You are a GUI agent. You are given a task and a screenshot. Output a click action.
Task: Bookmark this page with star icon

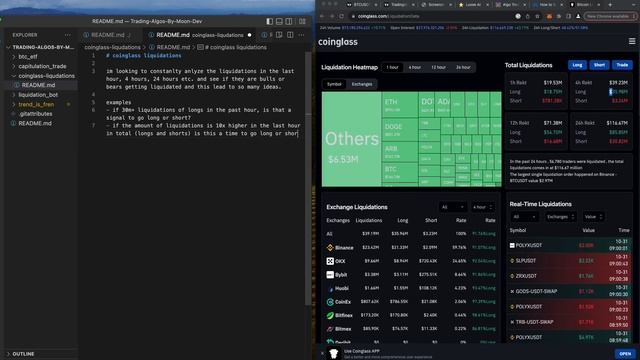(x=538, y=16)
